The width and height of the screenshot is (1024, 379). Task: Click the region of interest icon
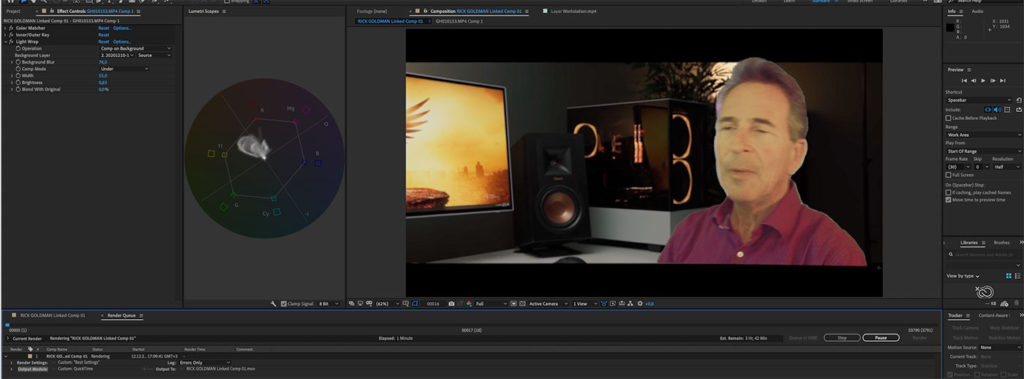[x=513, y=304]
